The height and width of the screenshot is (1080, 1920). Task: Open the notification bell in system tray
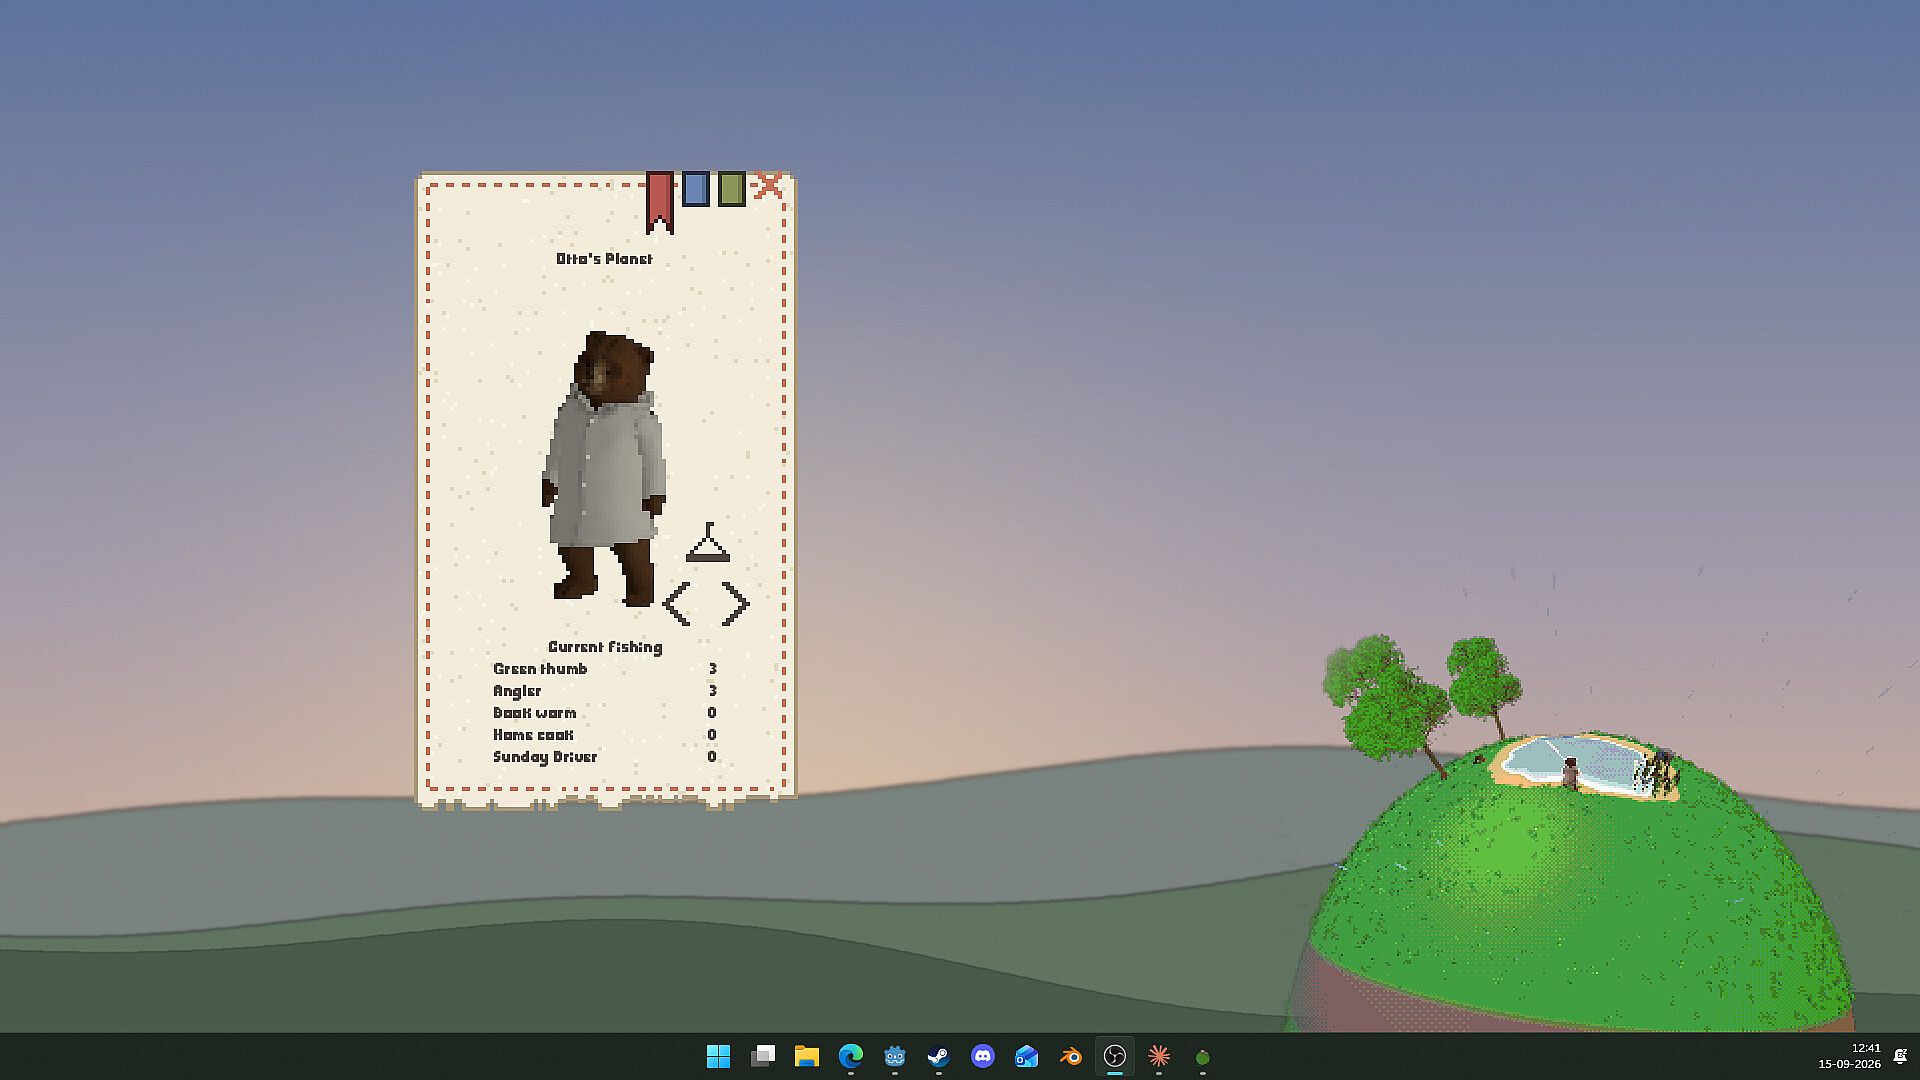click(1900, 1056)
